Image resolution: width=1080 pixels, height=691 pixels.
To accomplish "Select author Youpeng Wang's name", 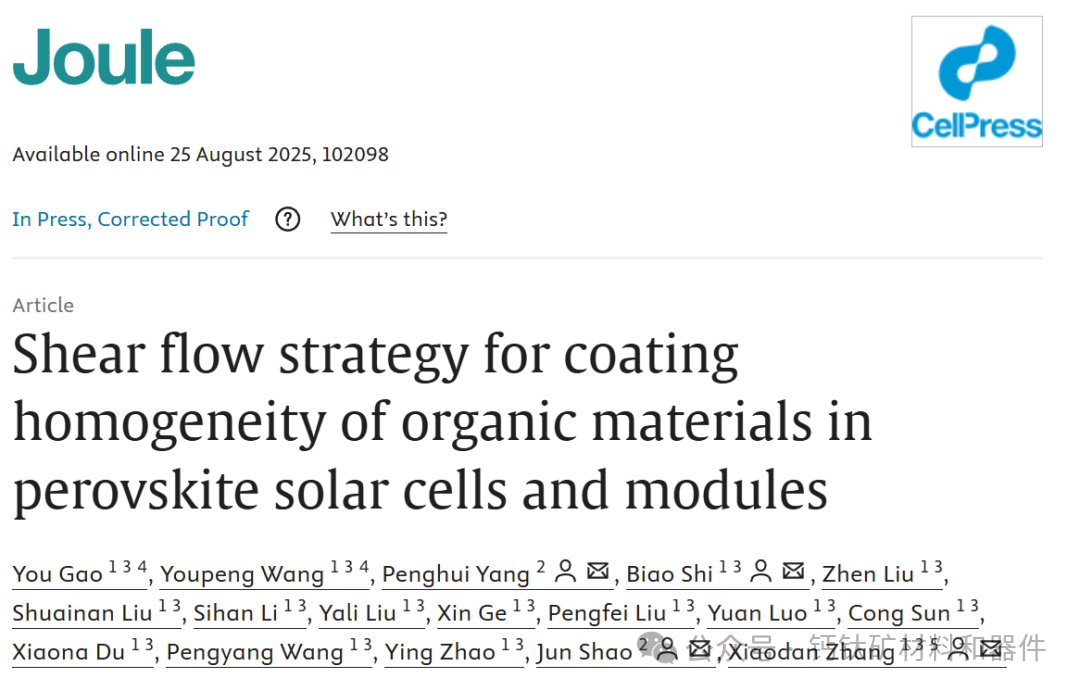I will (242, 574).
